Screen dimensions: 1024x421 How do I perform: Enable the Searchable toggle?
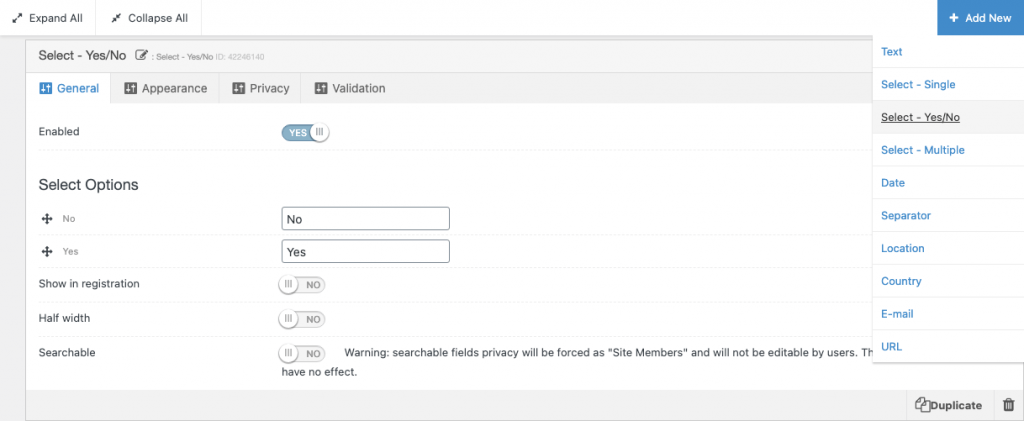(x=302, y=353)
